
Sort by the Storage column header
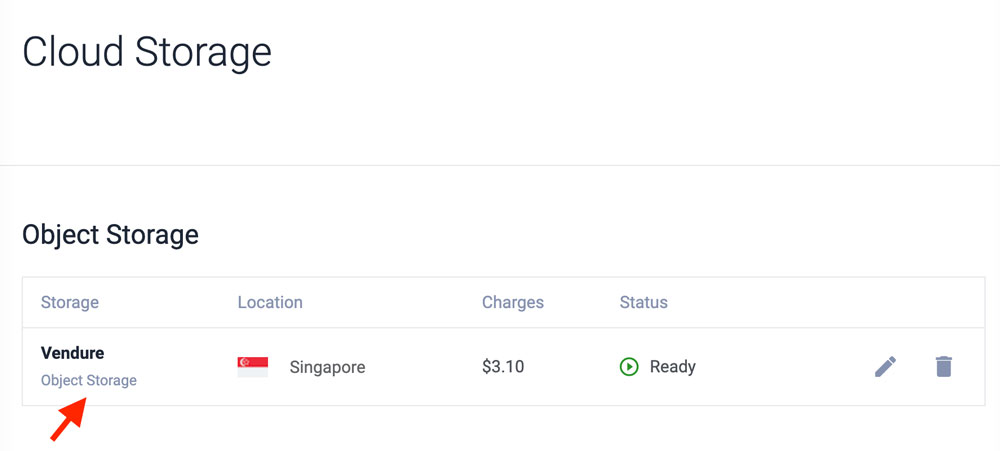pos(70,302)
